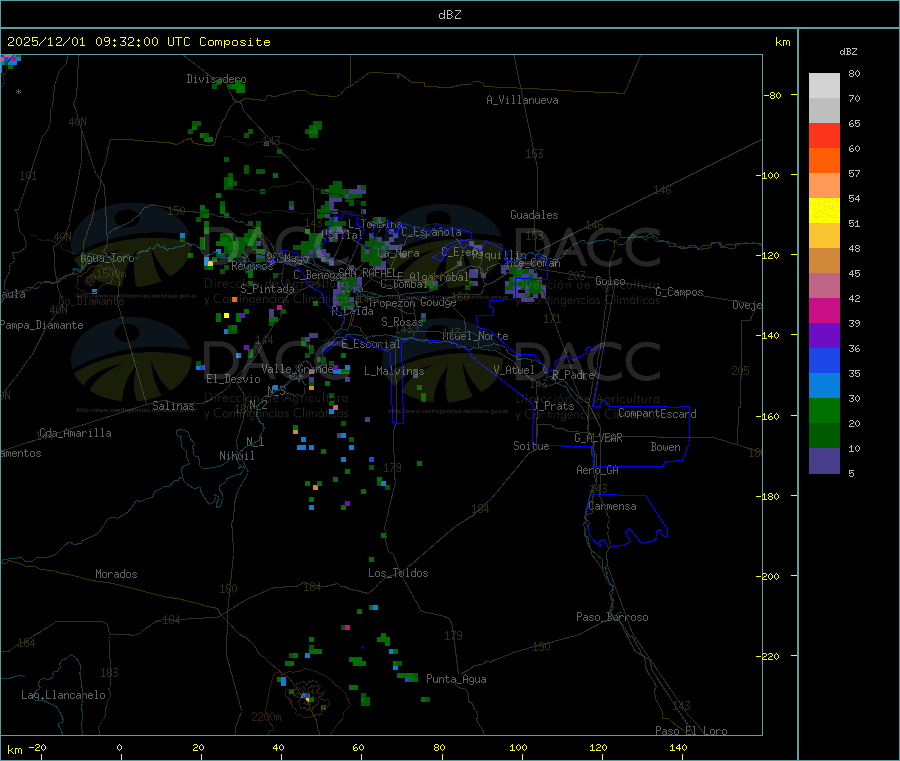This screenshot has width=900, height=761.
Task: Click the Guico location label
Action: (x=610, y=281)
